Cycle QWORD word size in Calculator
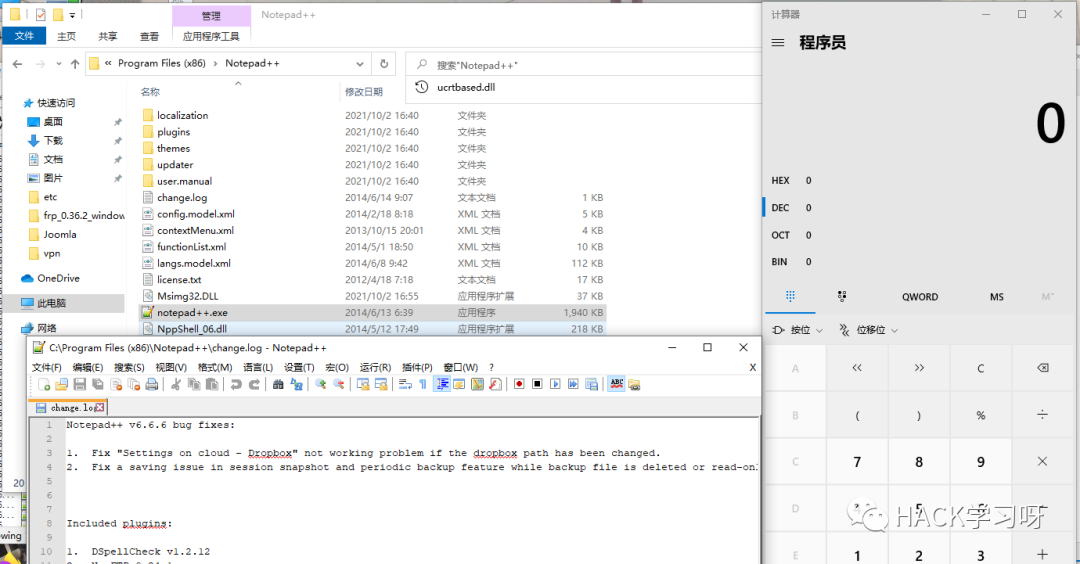This screenshot has height=564, width=1080. (920, 297)
